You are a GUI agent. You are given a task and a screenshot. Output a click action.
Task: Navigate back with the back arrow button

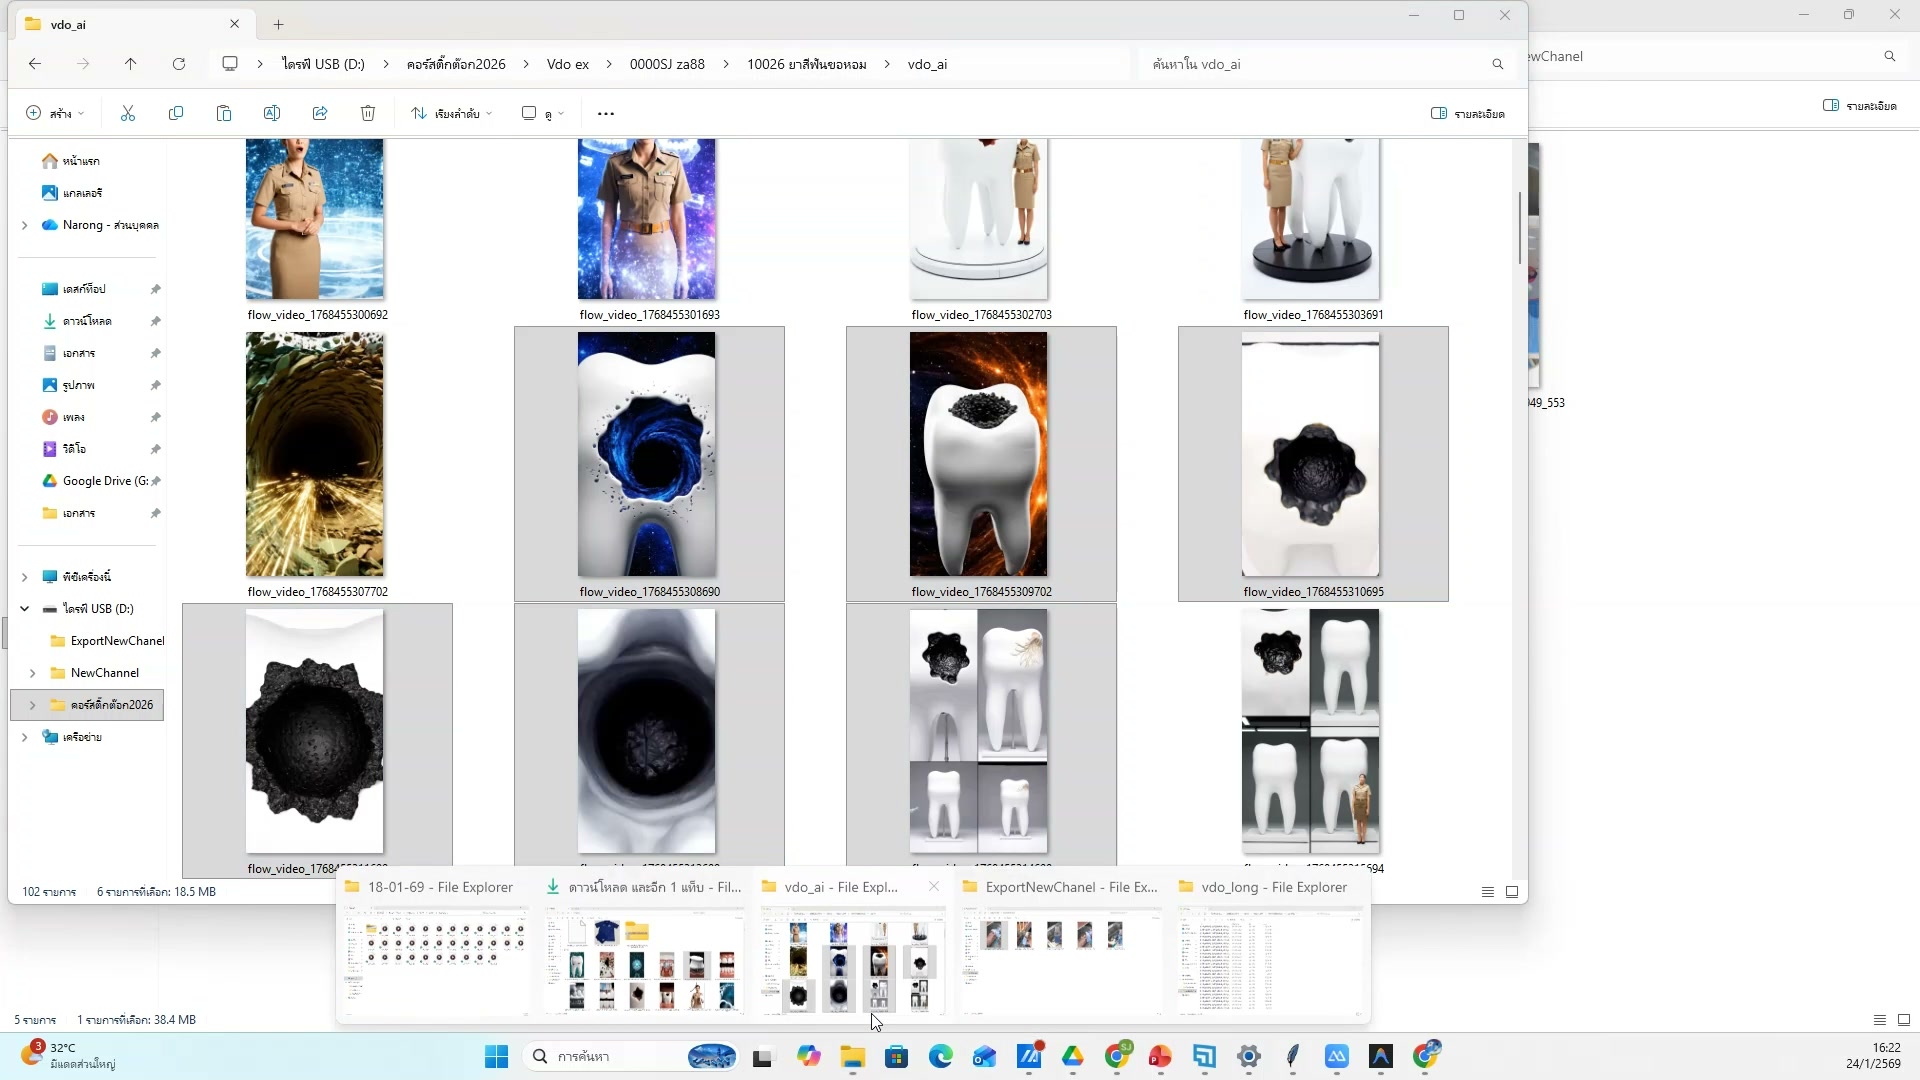(36, 63)
